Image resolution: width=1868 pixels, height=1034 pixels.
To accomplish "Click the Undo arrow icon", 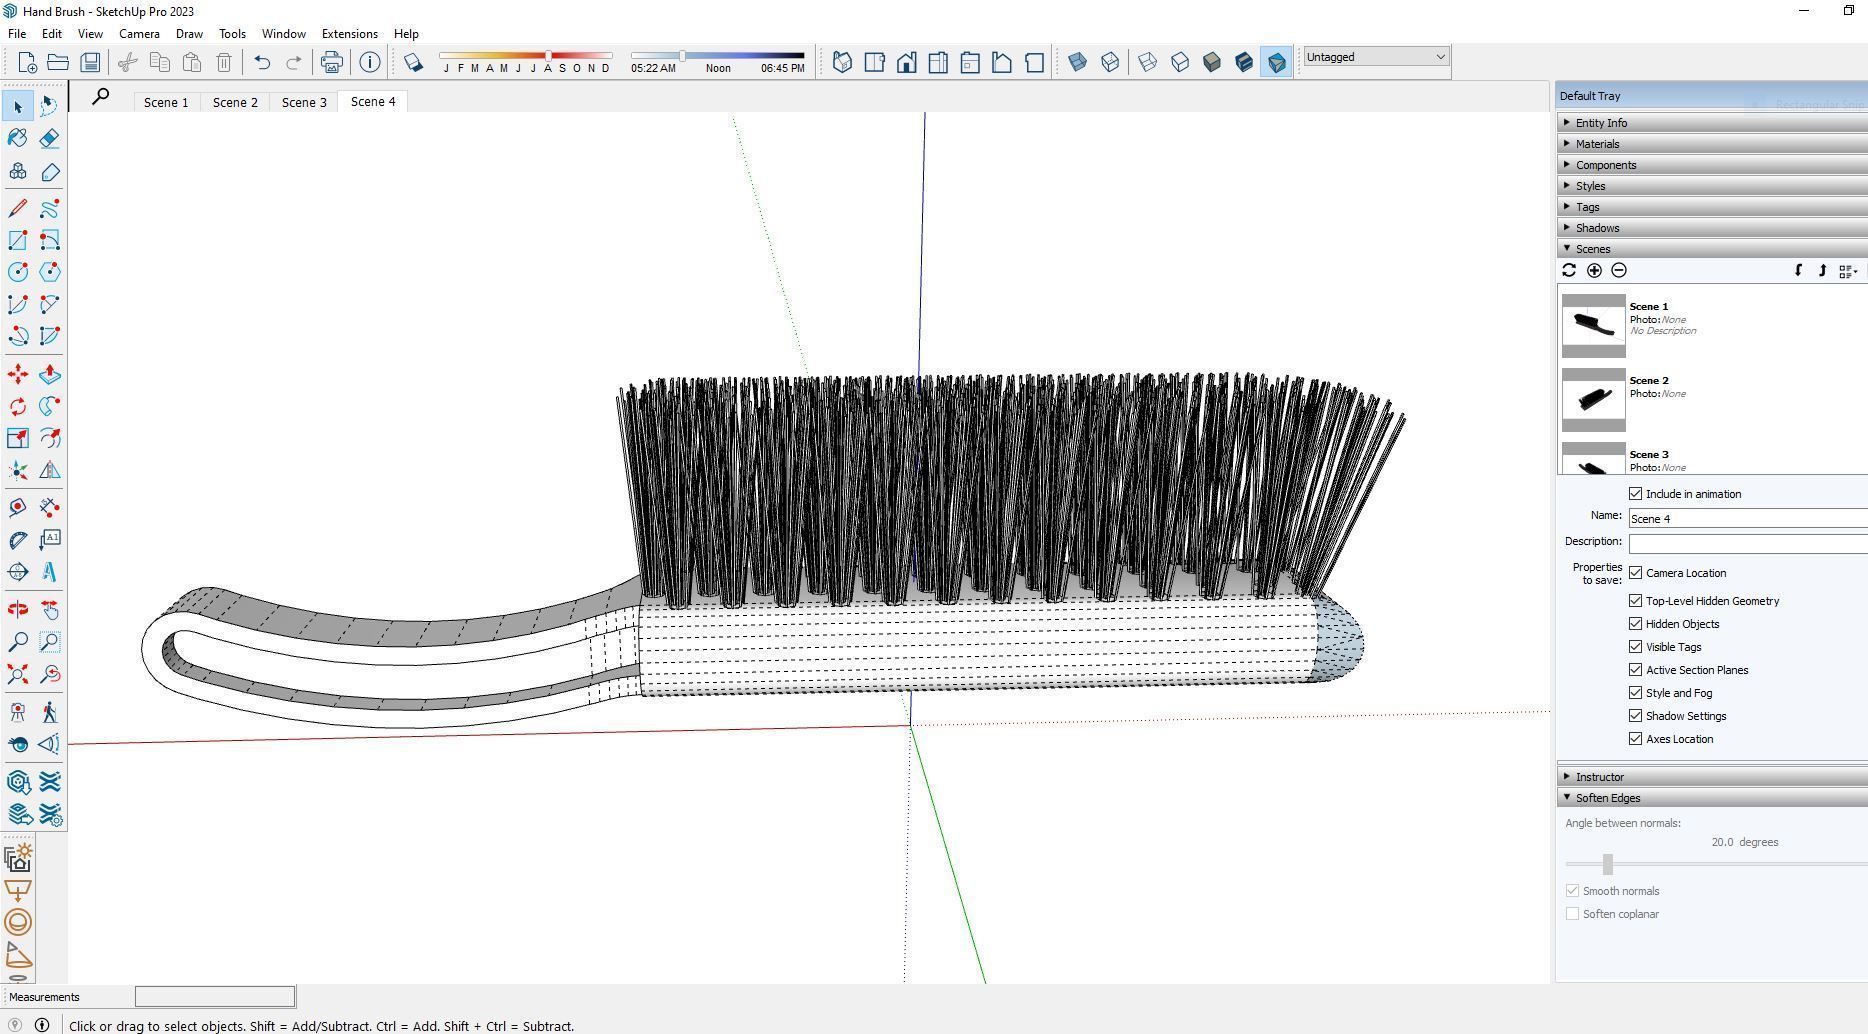I will (262, 63).
